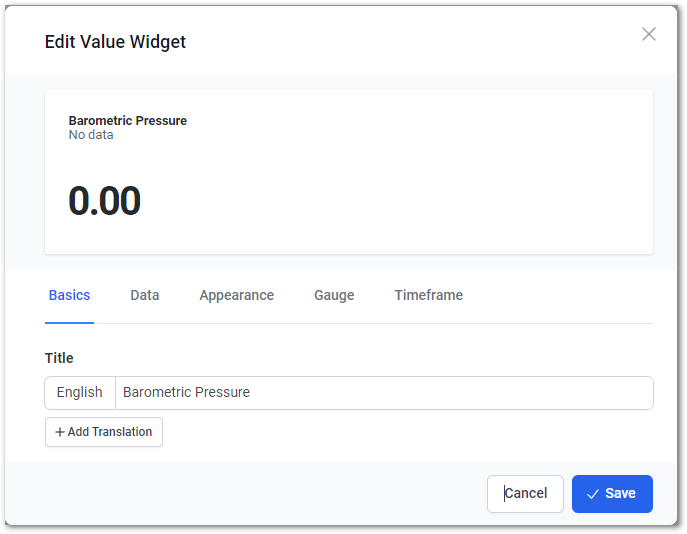This screenshot has width=687, height=534.
Task: Switch to the Basics tab
Action: coord(69,295)
